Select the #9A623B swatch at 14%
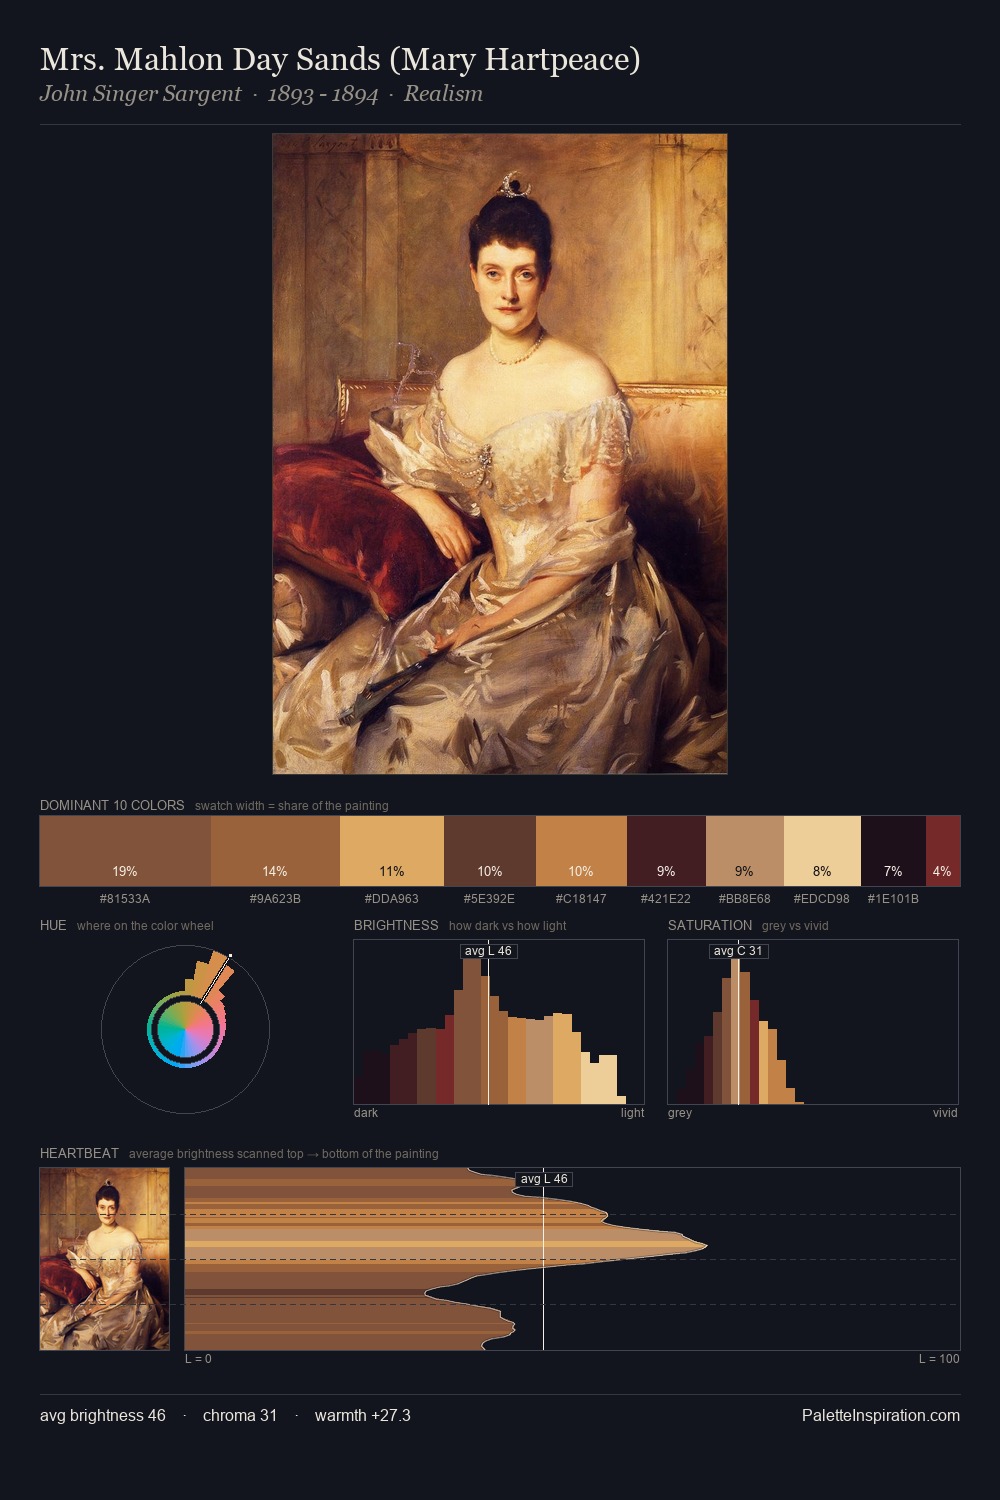Image resolution: width=1000 pixels, height=1500 pixels. pyautogui.click(x=275, y=851)
